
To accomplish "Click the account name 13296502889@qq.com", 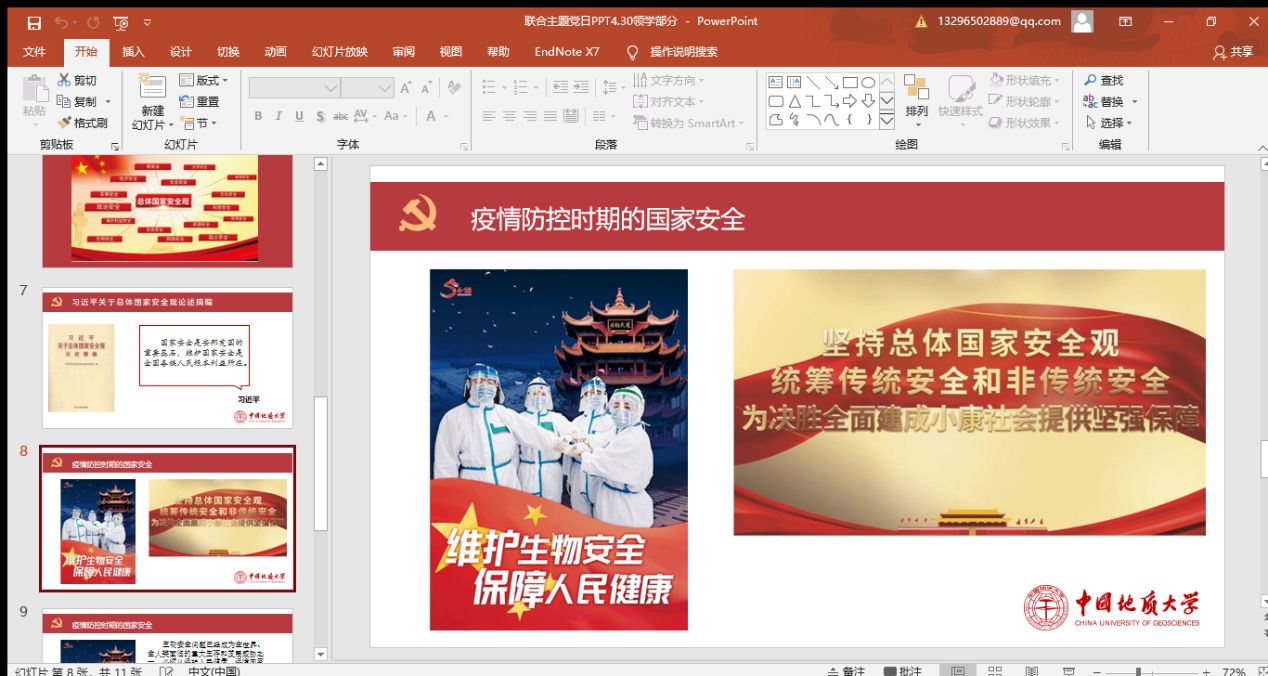I will [x=998, y=21].
